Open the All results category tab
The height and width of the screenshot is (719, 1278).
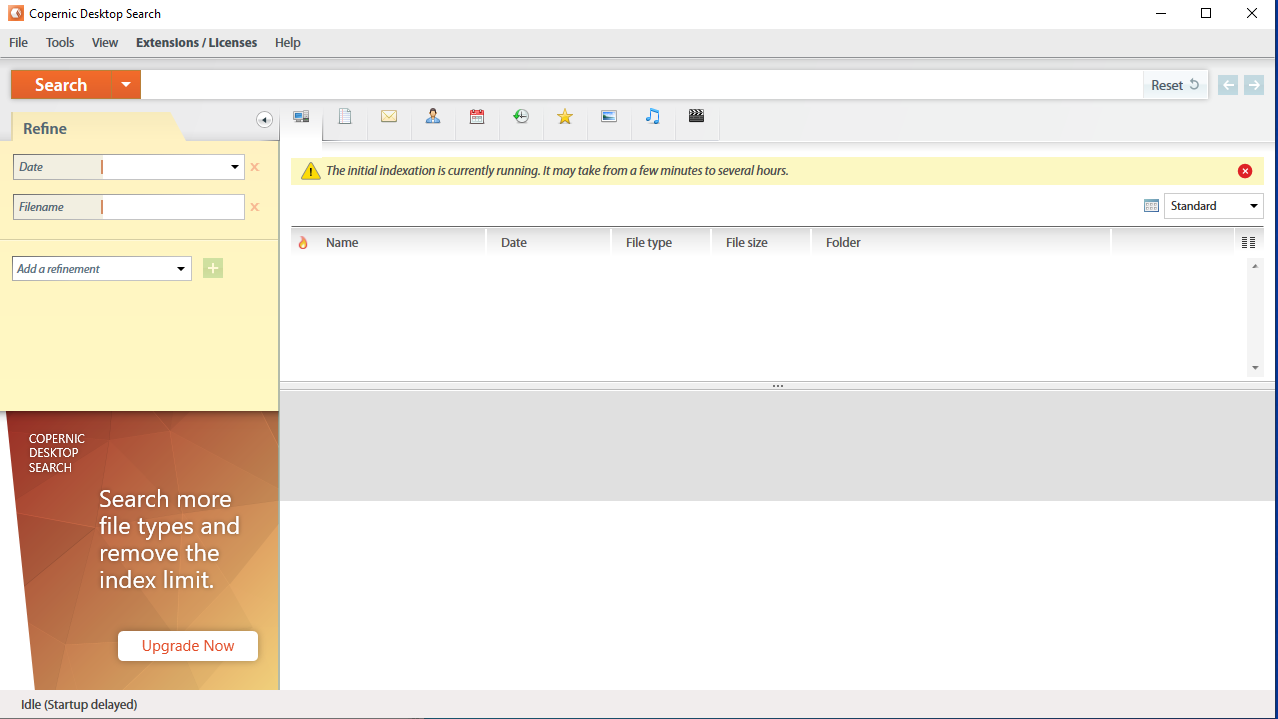(x=301, y=117)
